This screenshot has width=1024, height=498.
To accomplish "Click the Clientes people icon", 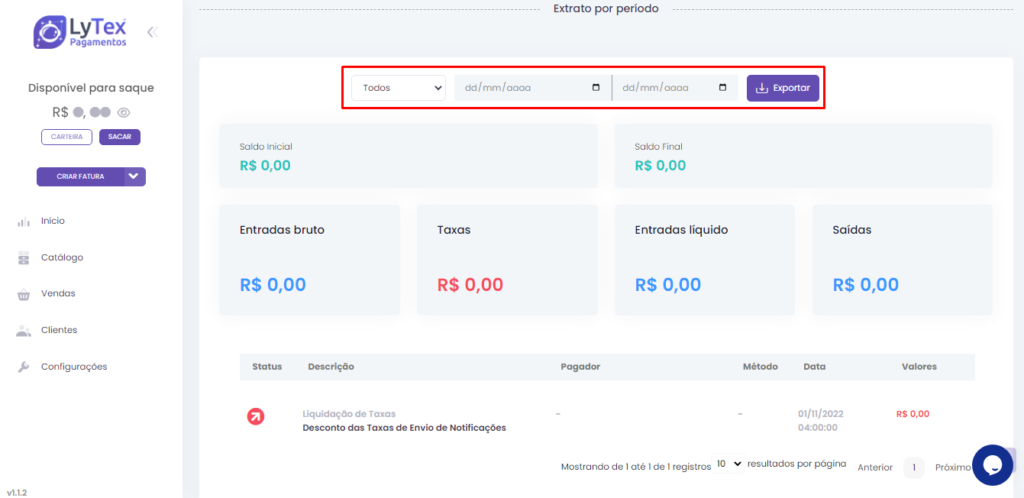I will click(24, 330).
